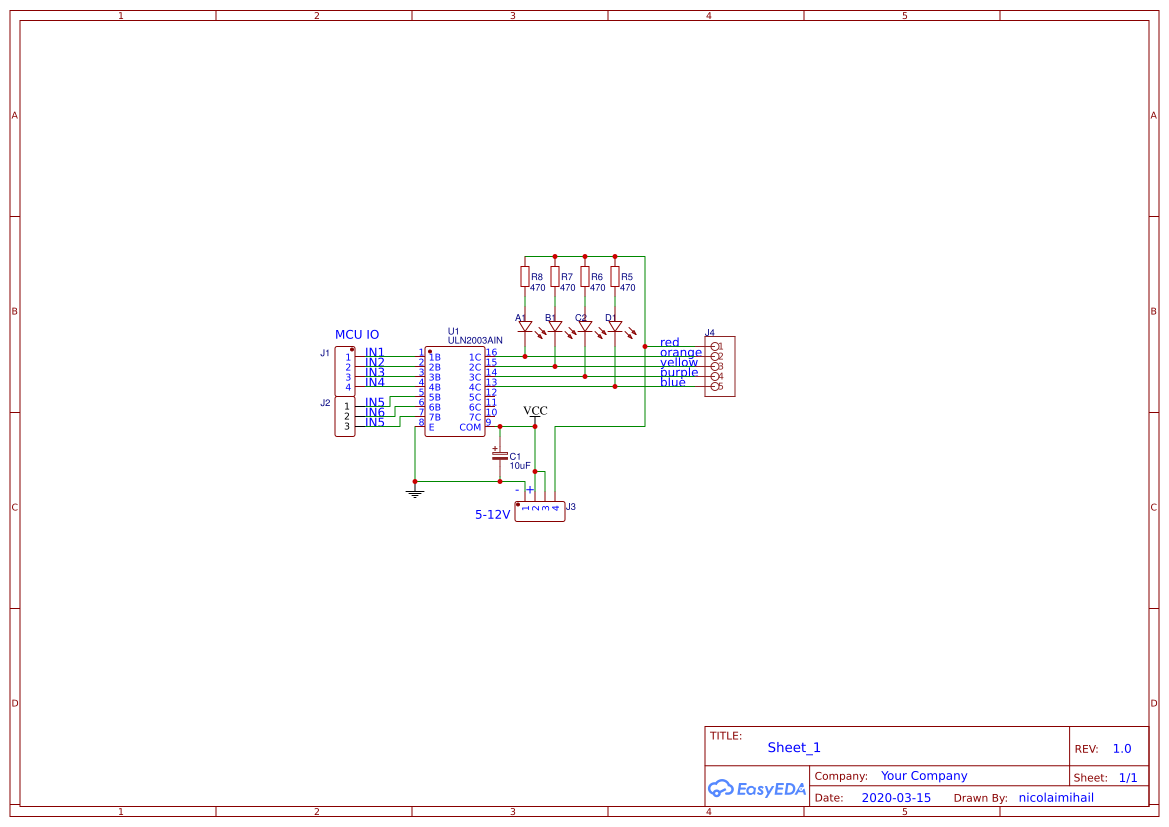Click the J2 header connector

point(343,417)
